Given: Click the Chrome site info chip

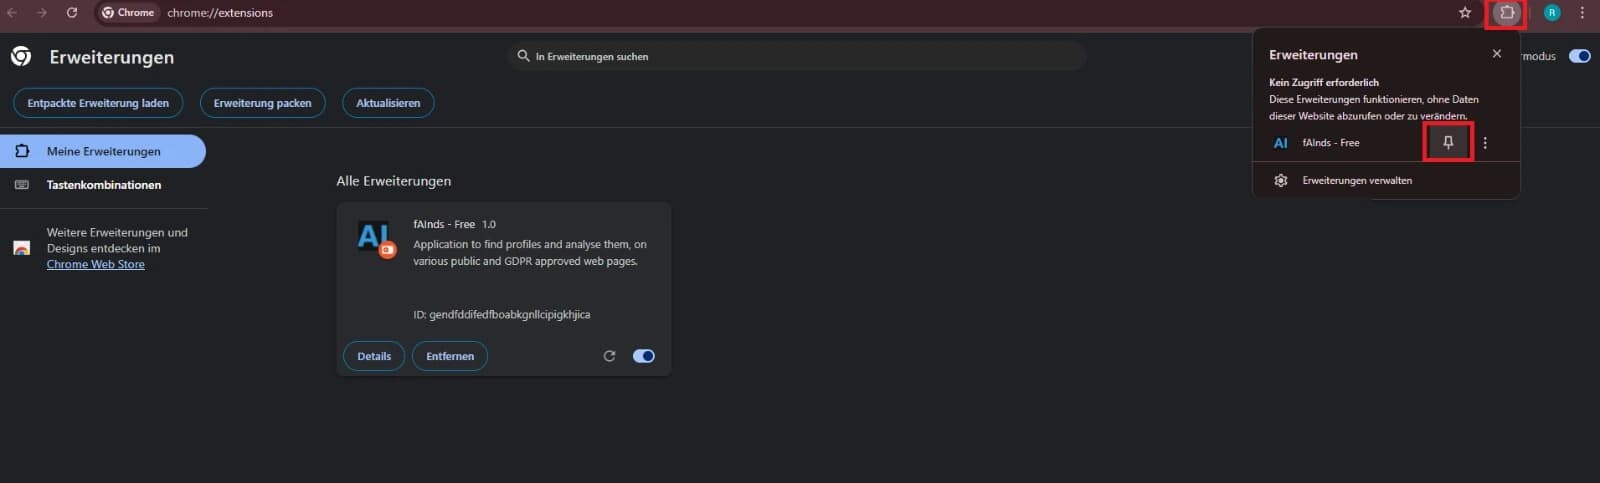Looking at the screenshot, I should click(128, 13).
